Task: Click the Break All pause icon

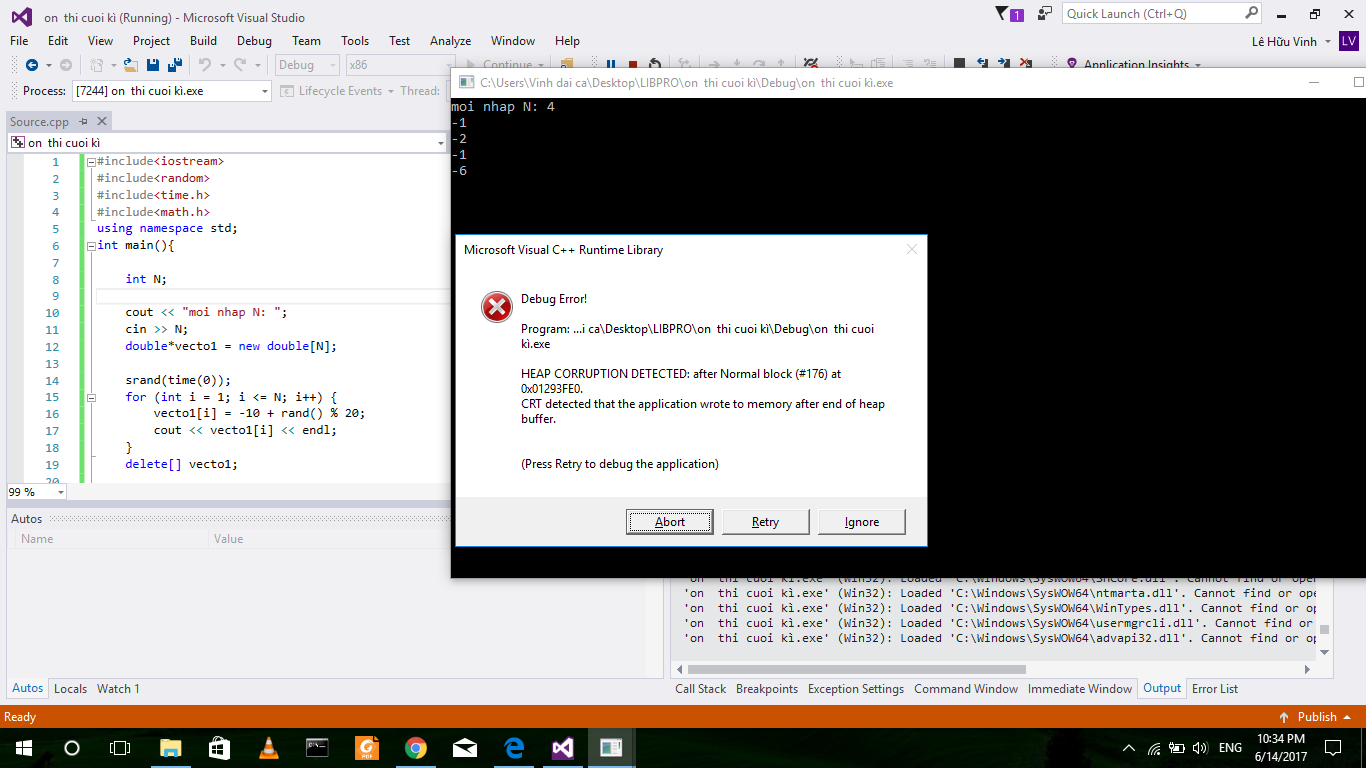Action: (x=610, y=65)
